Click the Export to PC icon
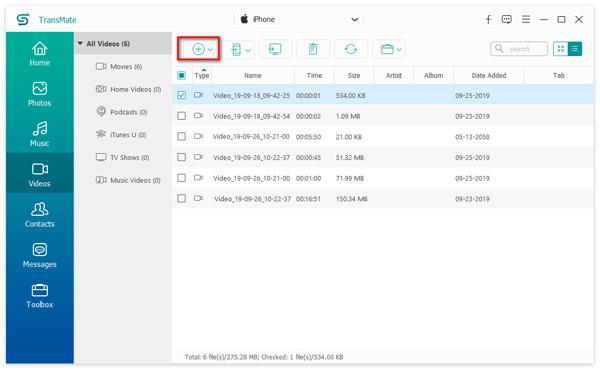 point(275,49)
